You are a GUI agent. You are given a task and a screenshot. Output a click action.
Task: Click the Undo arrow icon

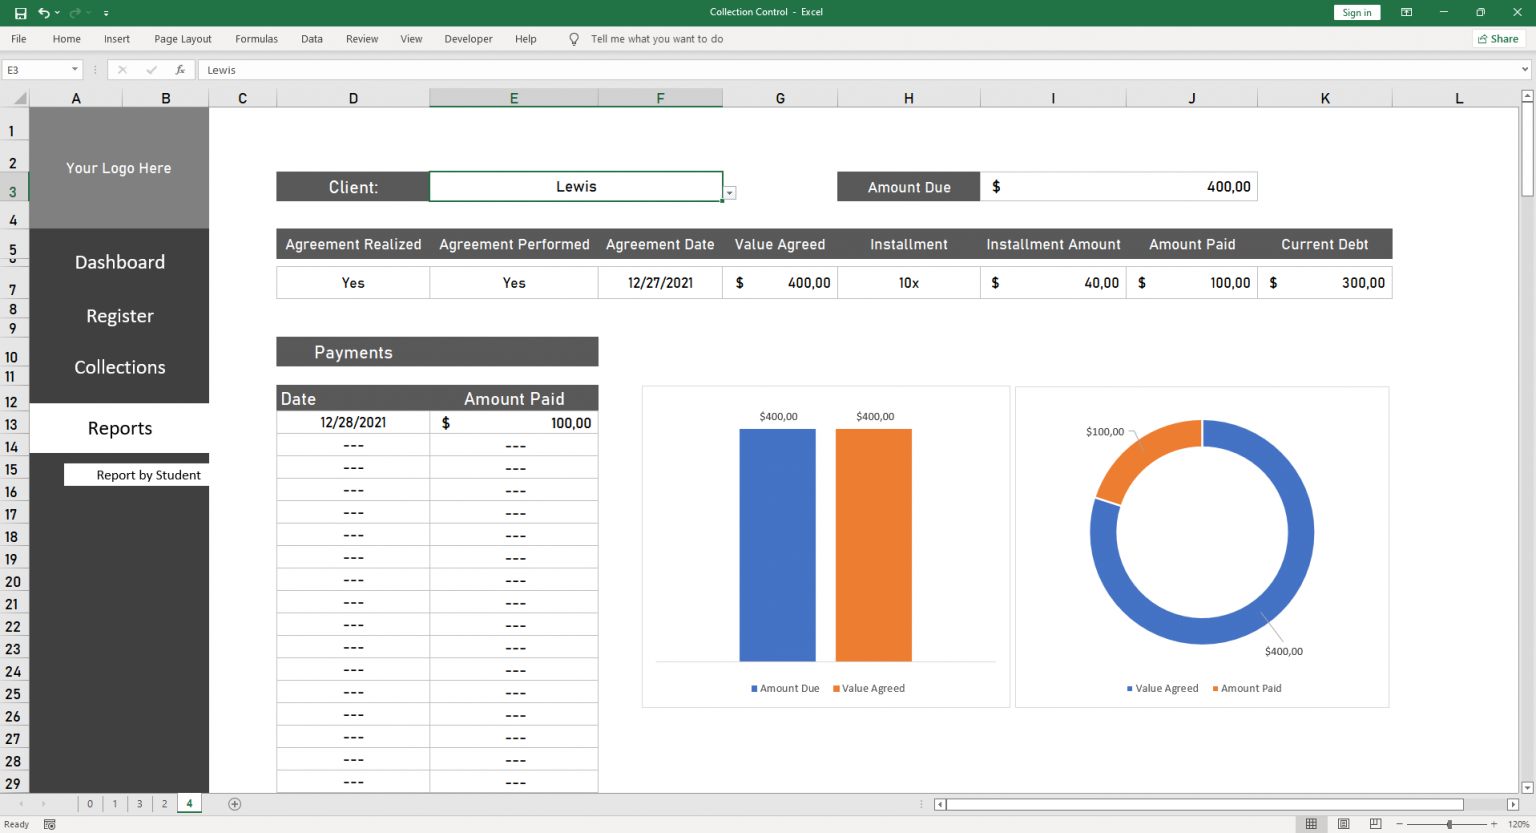coord(44,13)
